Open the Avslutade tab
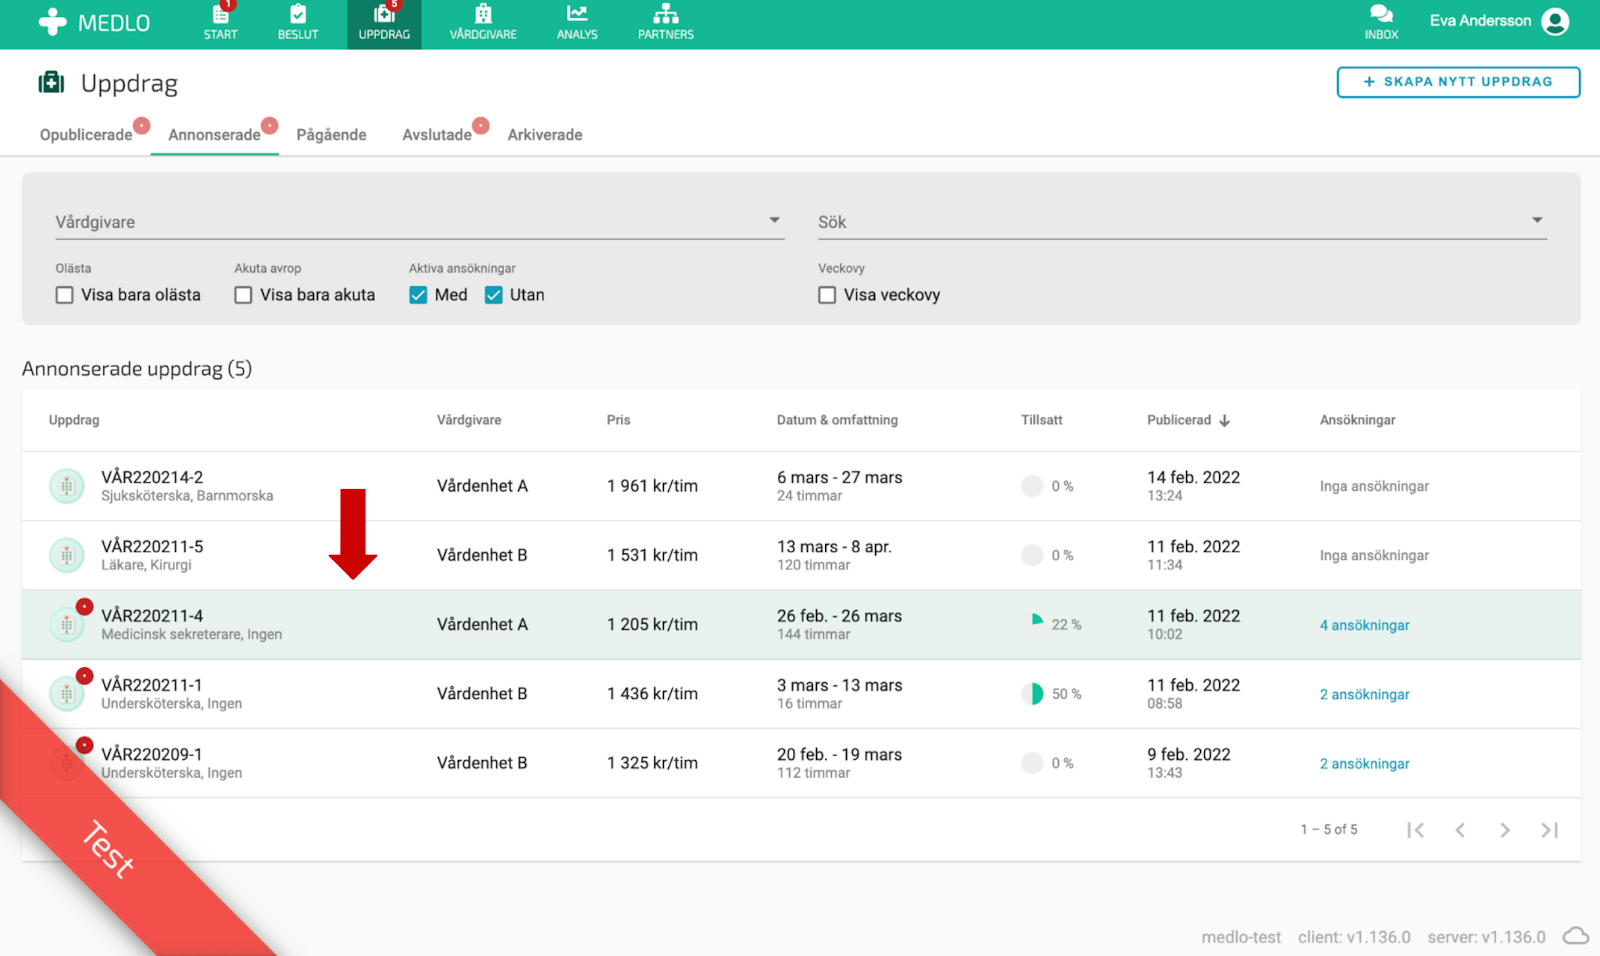The width and height of the screenshot is (1600, 956). [x=437, y=135]
